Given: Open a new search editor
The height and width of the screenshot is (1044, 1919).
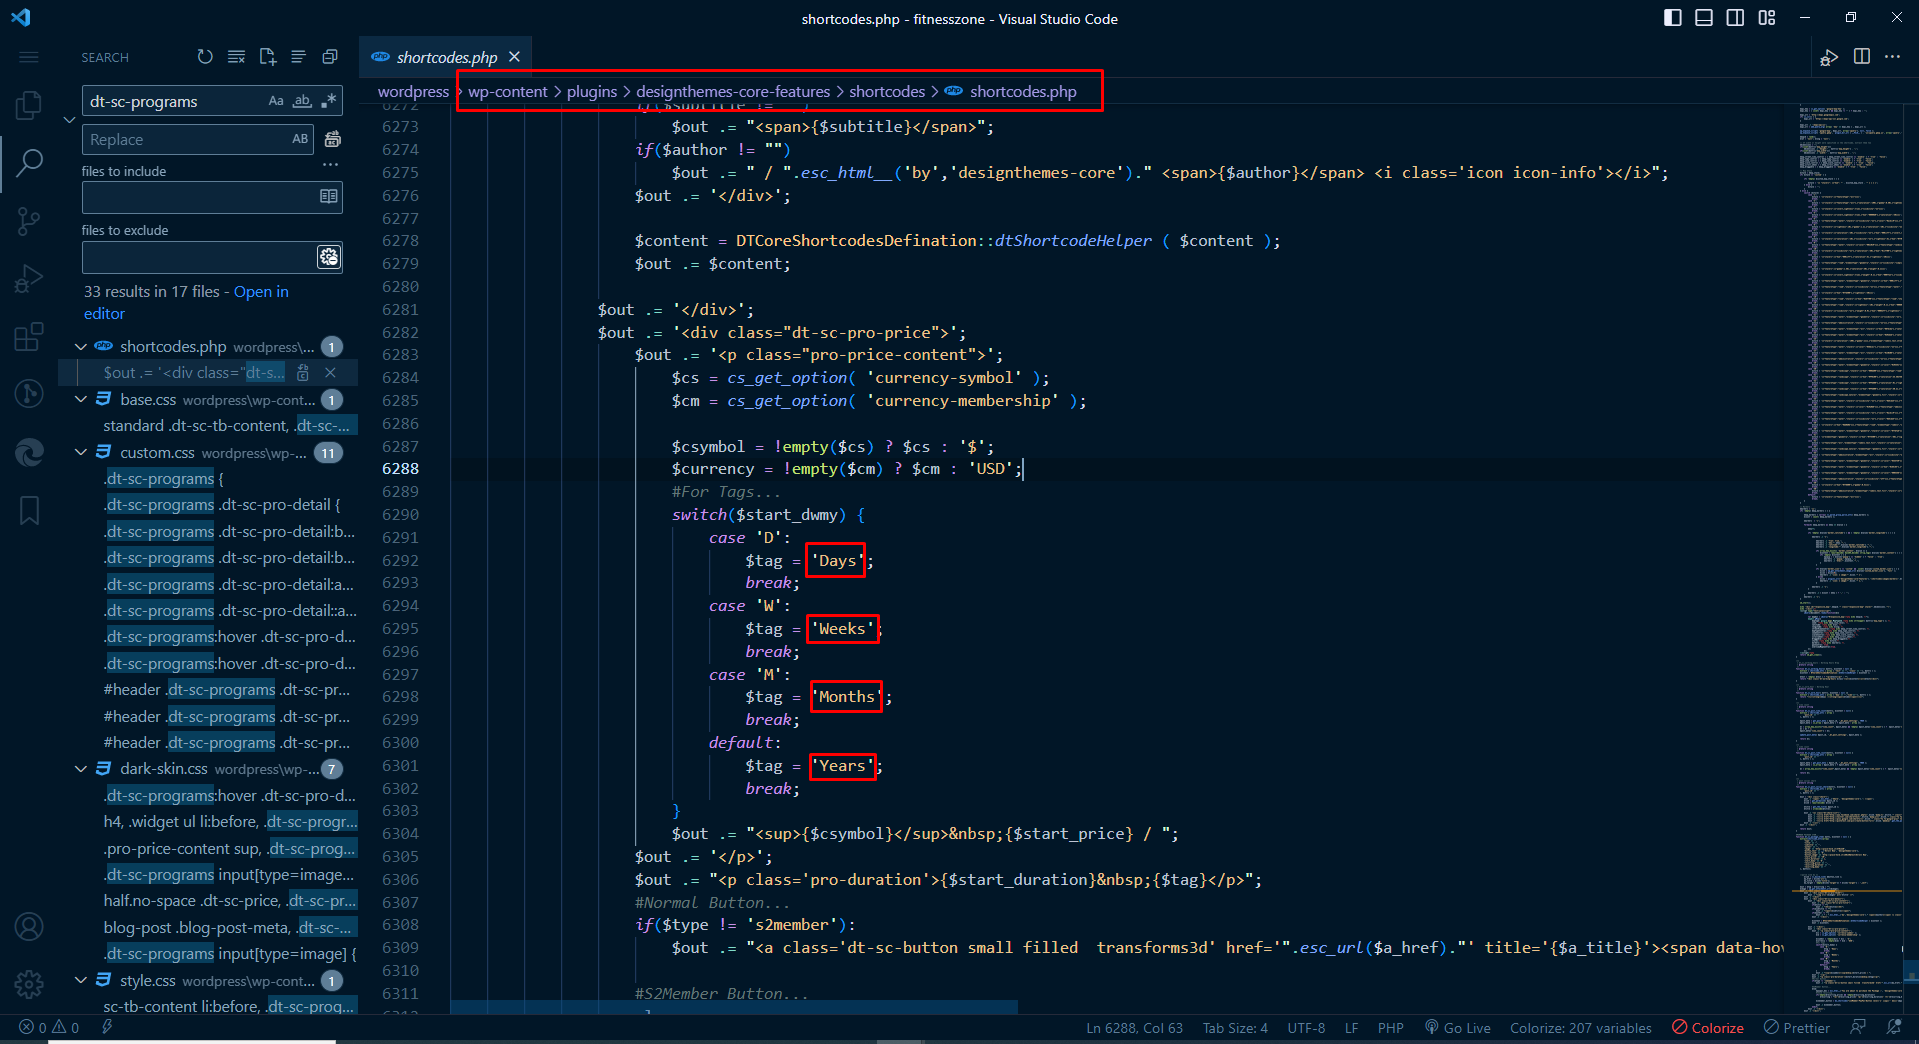Looking at the screenshot, I should coord(267,57).
